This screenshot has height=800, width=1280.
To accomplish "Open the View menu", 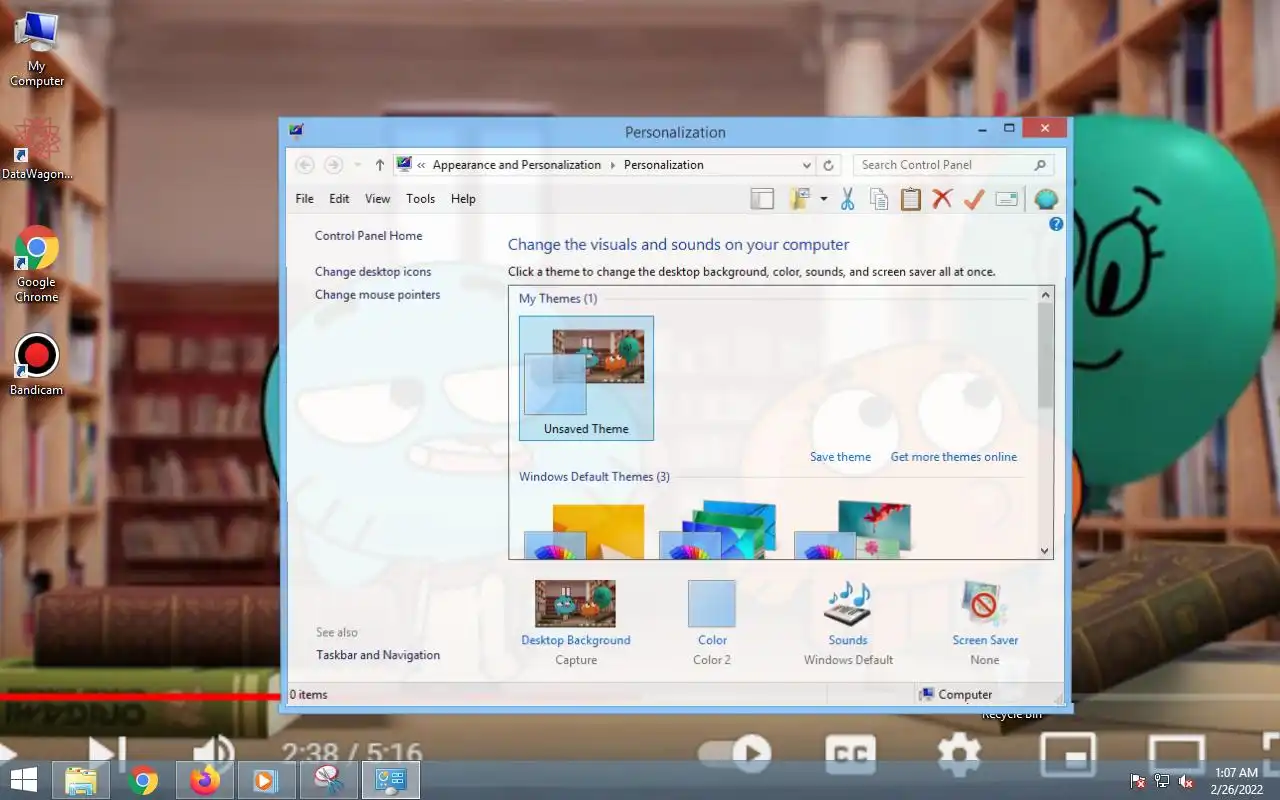I will [x=377, y=199].
